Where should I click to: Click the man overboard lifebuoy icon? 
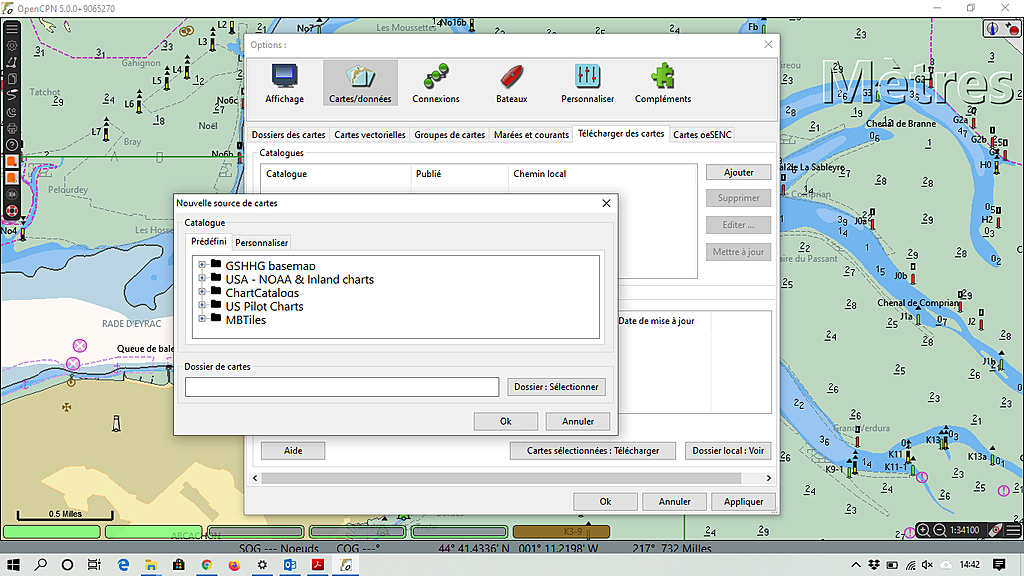[x=12, y=210]
